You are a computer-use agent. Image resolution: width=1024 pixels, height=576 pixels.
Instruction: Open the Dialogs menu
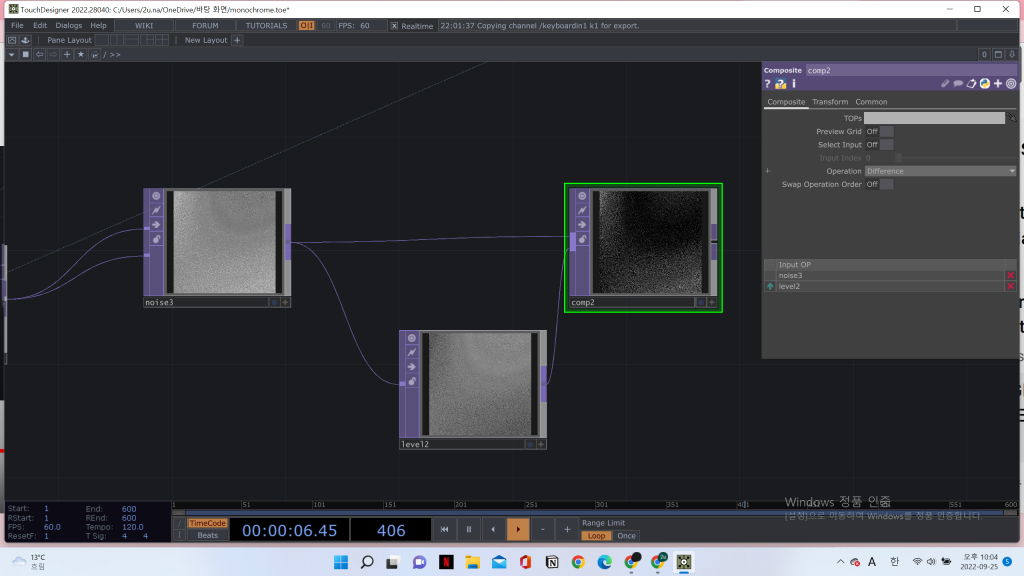pos(69,25)
